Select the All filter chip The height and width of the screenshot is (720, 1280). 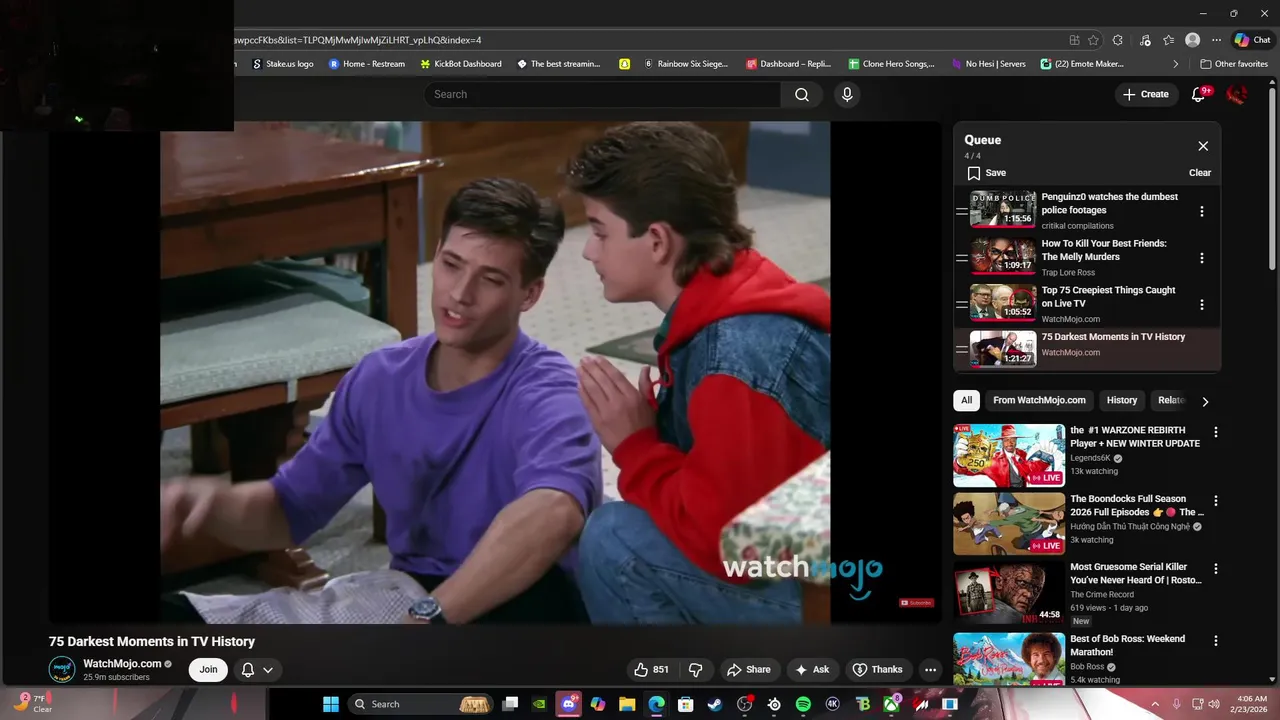(x=966, y=400)
